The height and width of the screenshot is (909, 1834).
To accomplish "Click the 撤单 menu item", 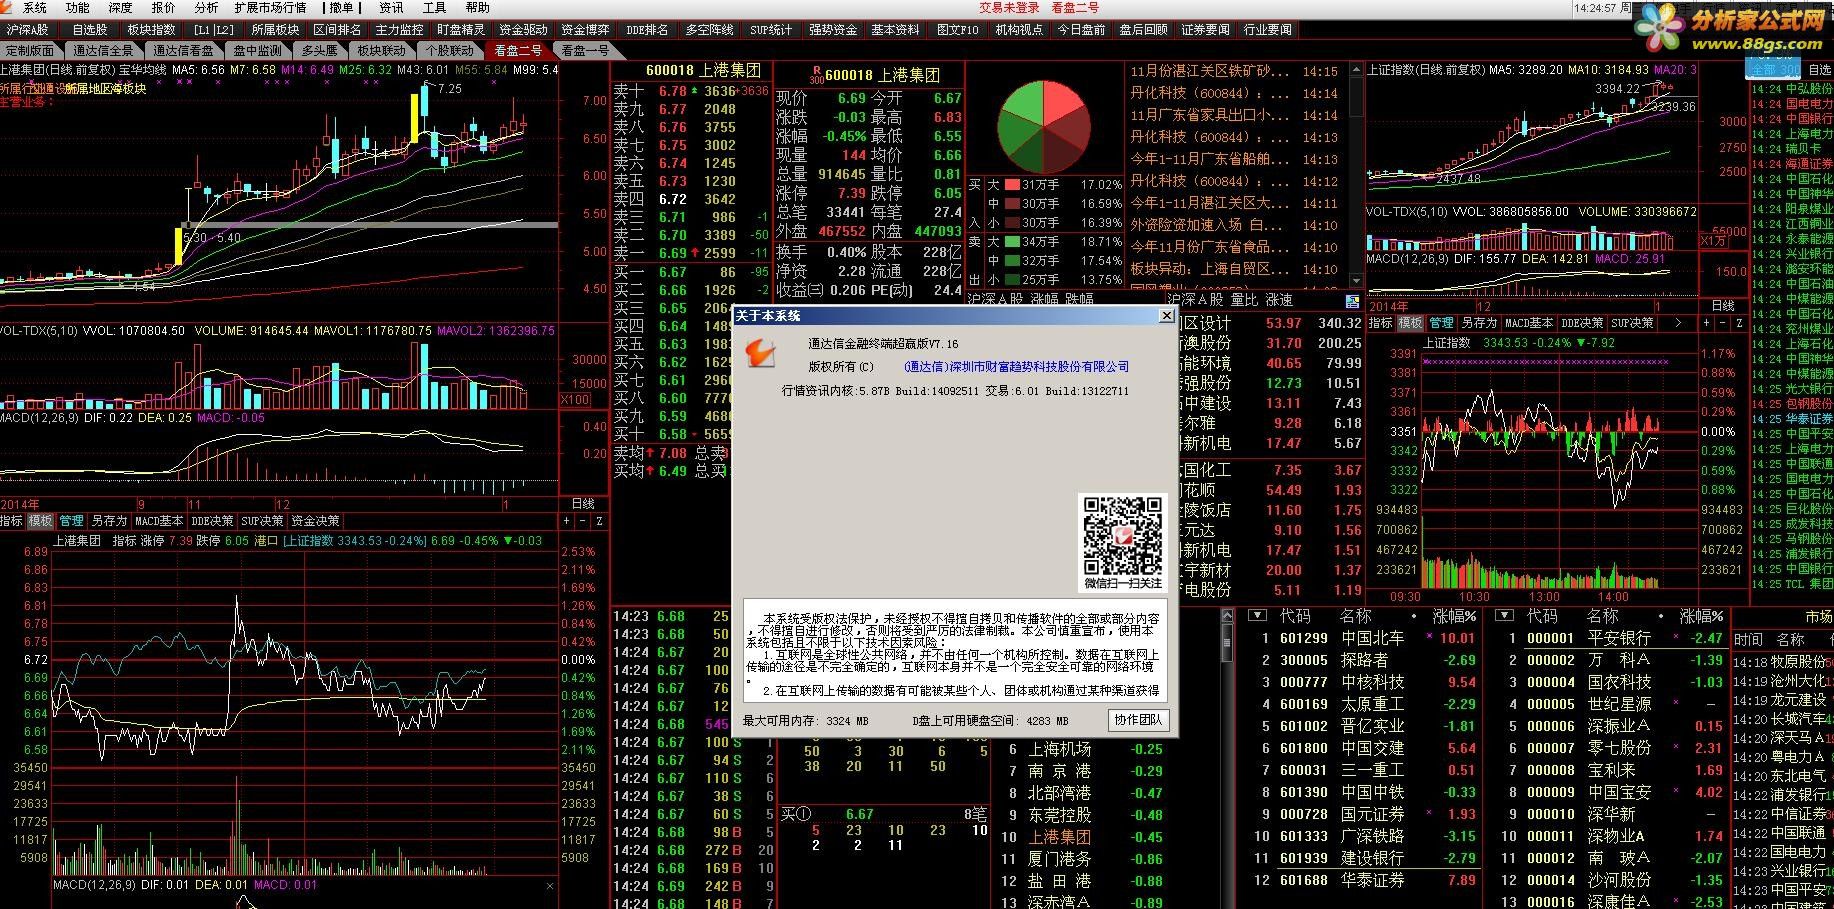I will click(341, 8).
